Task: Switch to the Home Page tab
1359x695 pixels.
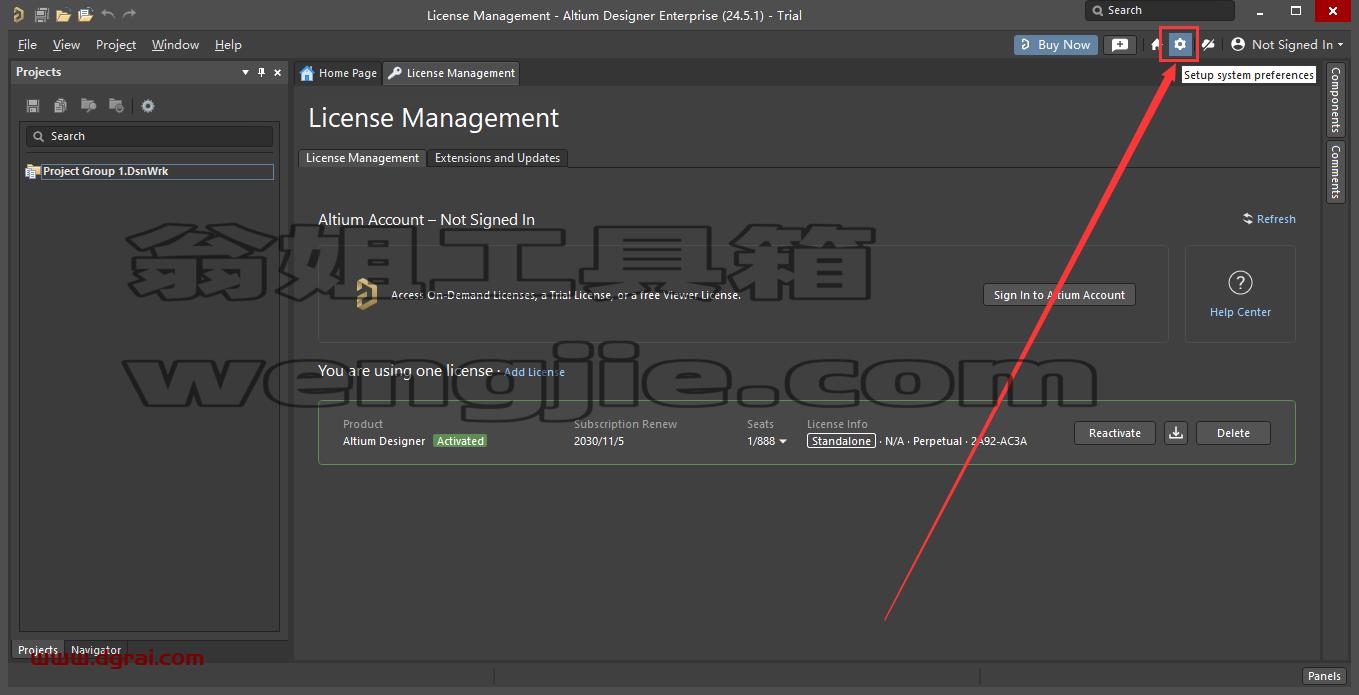Action: 338,73
